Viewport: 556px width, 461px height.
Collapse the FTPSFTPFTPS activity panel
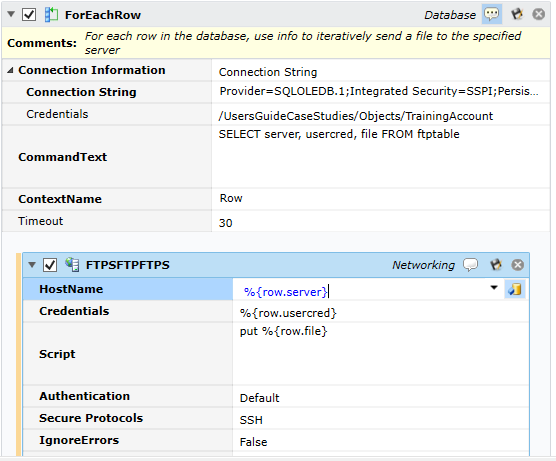[x=32, y=265]
